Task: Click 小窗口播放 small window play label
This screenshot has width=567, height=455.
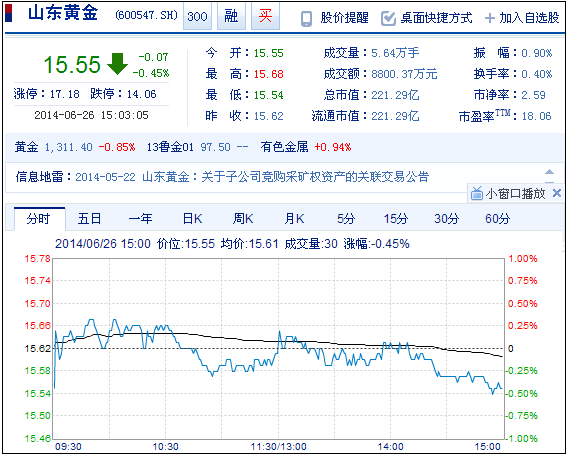Action: 515,194
